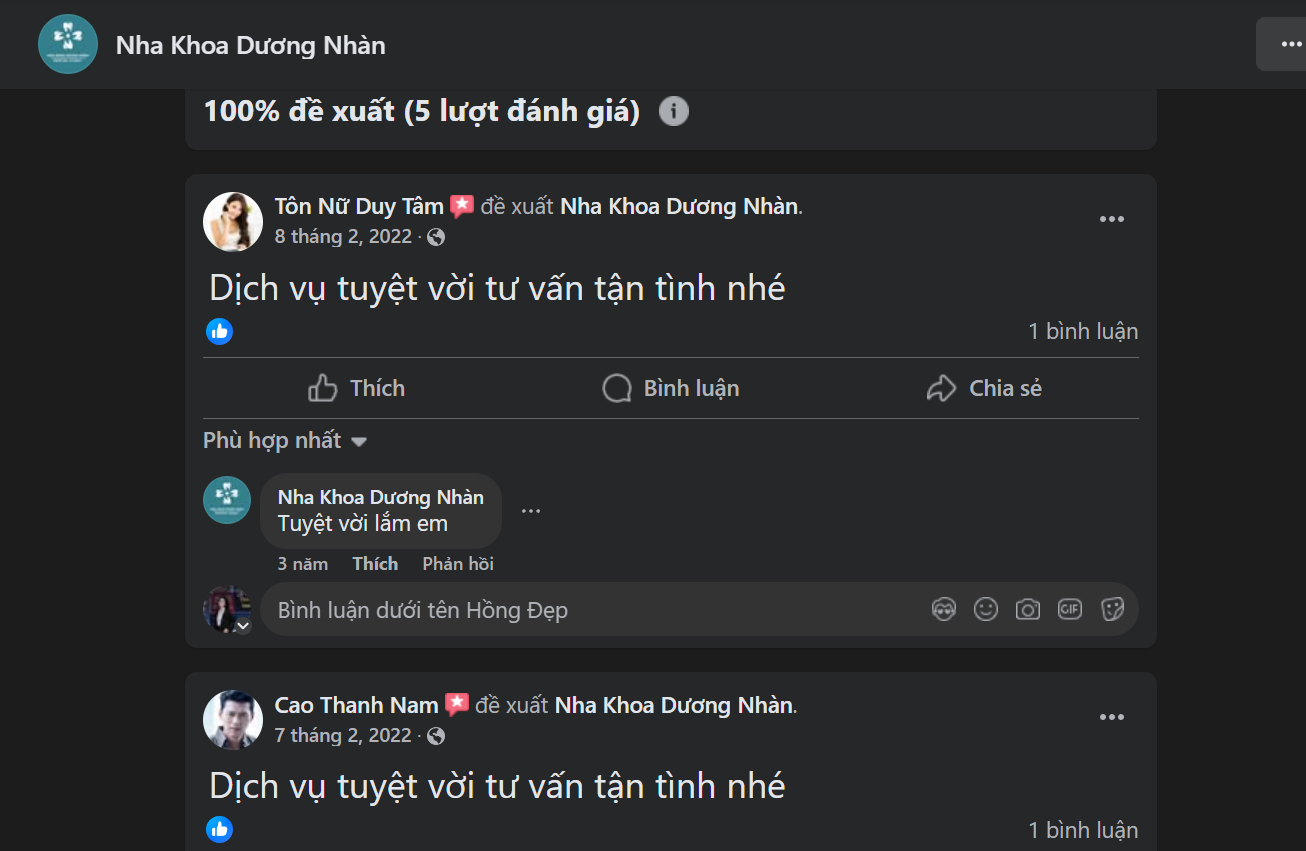This screenshot has height=851, width=1306.
Task: Open more options on the page's comment
Action: point(531,510)
